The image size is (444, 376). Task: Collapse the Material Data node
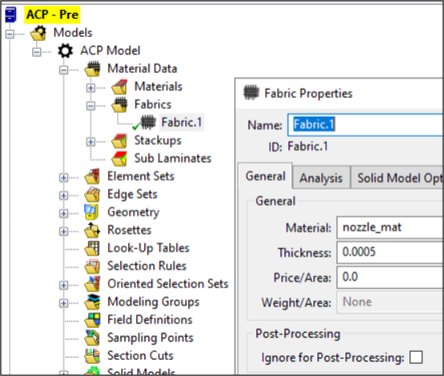pyautogui.click(x=63, y=70)
